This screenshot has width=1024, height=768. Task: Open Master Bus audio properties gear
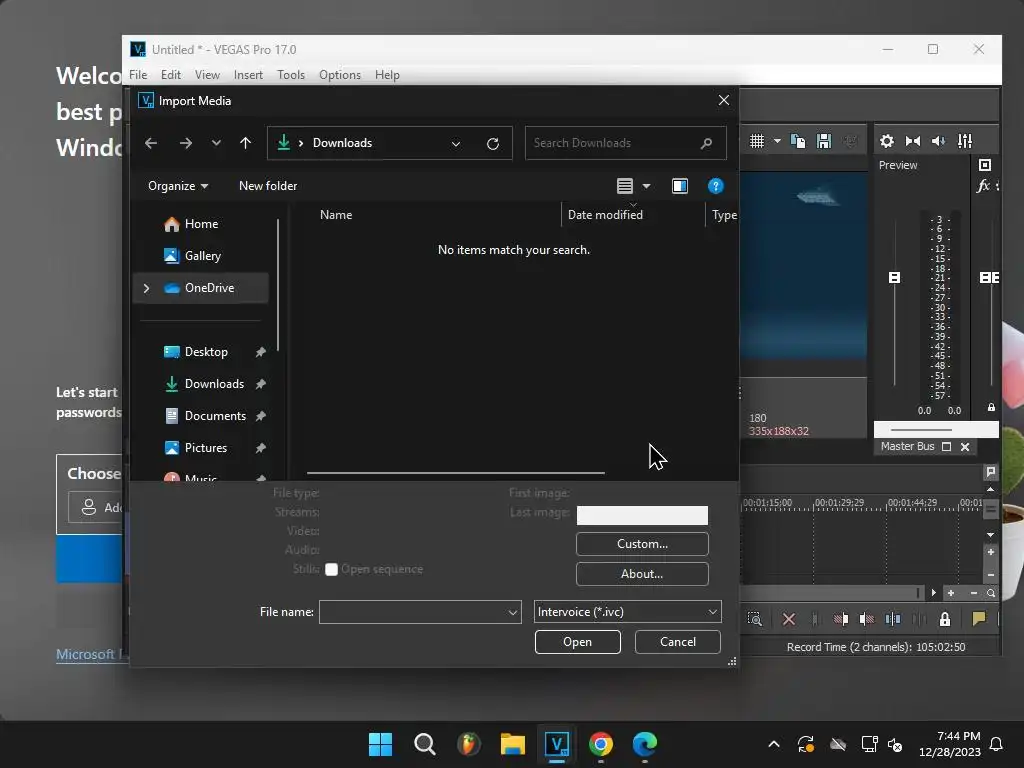[887, 141]
